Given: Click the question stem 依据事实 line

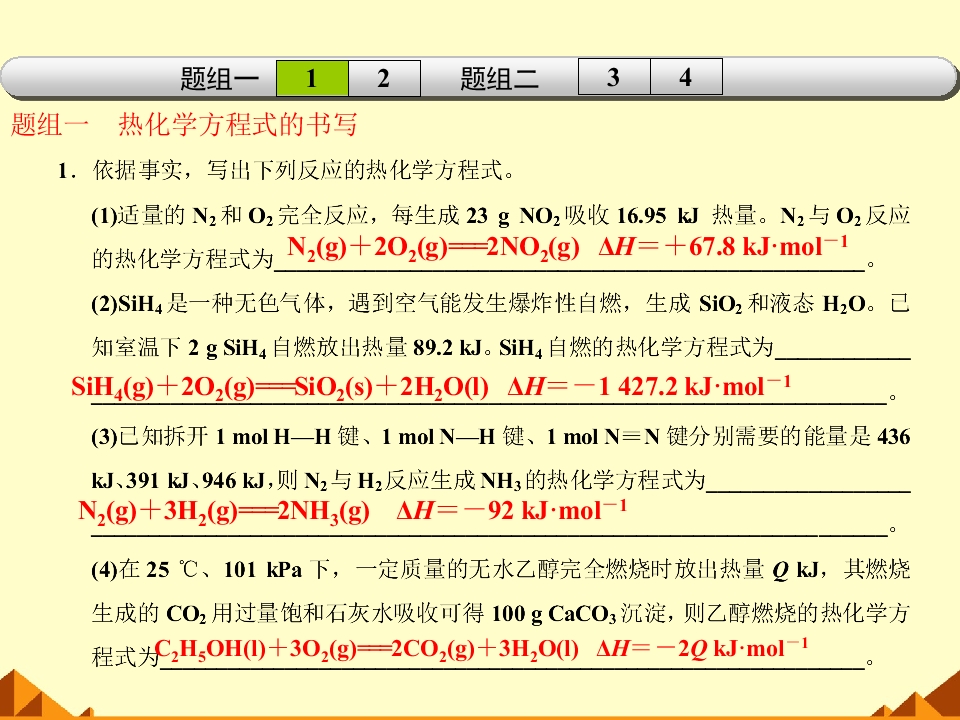Looking at the screenshot, I should [287, 170].
